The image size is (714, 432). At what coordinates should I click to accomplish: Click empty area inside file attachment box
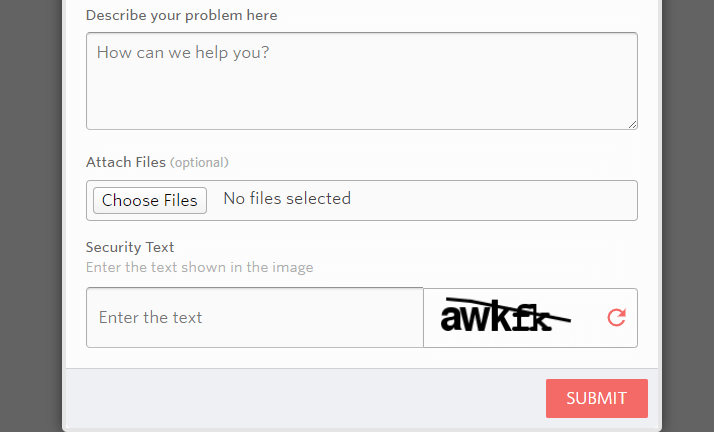coord(492,200)
